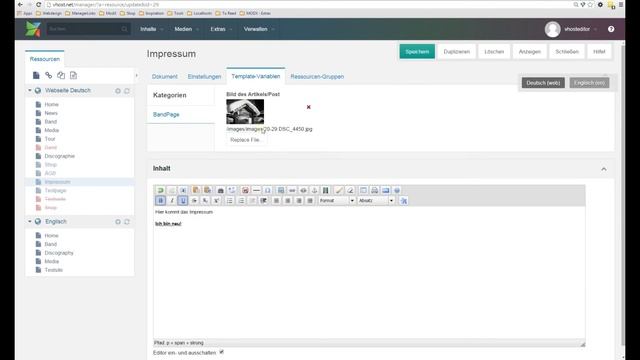This screenshot has height=360, width=640.
Task: Click the globe icon beside Englisch
Action: [x=38, y=221]
